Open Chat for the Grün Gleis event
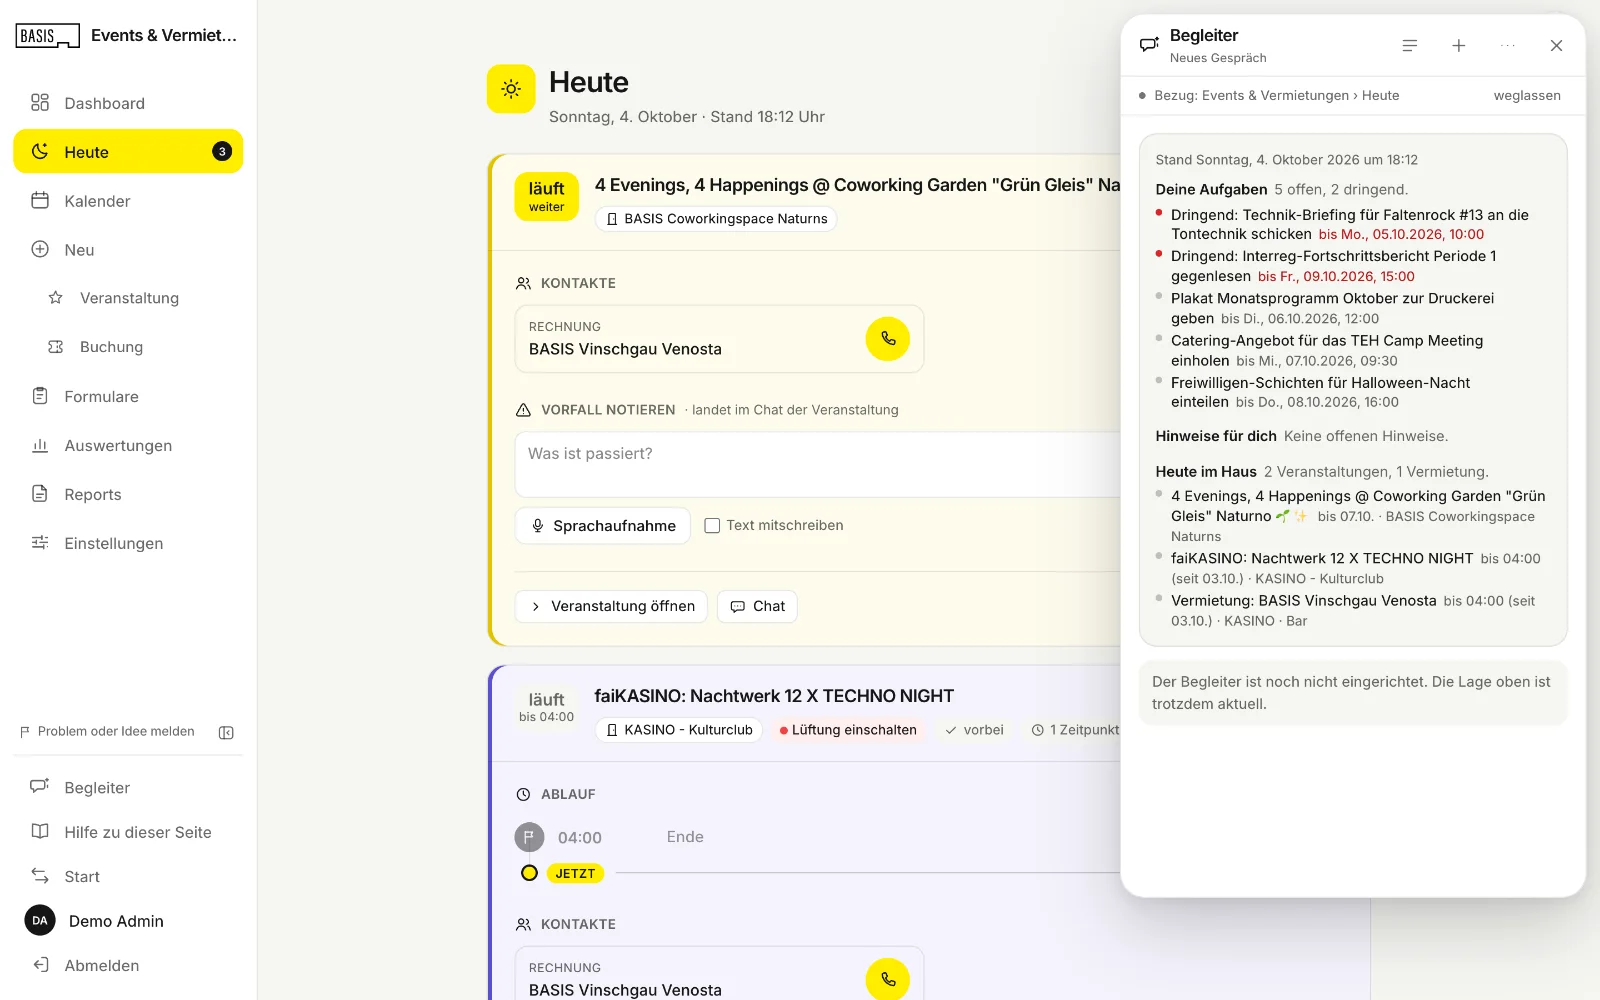The width and height of the screenshot is (1600, 1000). pos(757,606)
